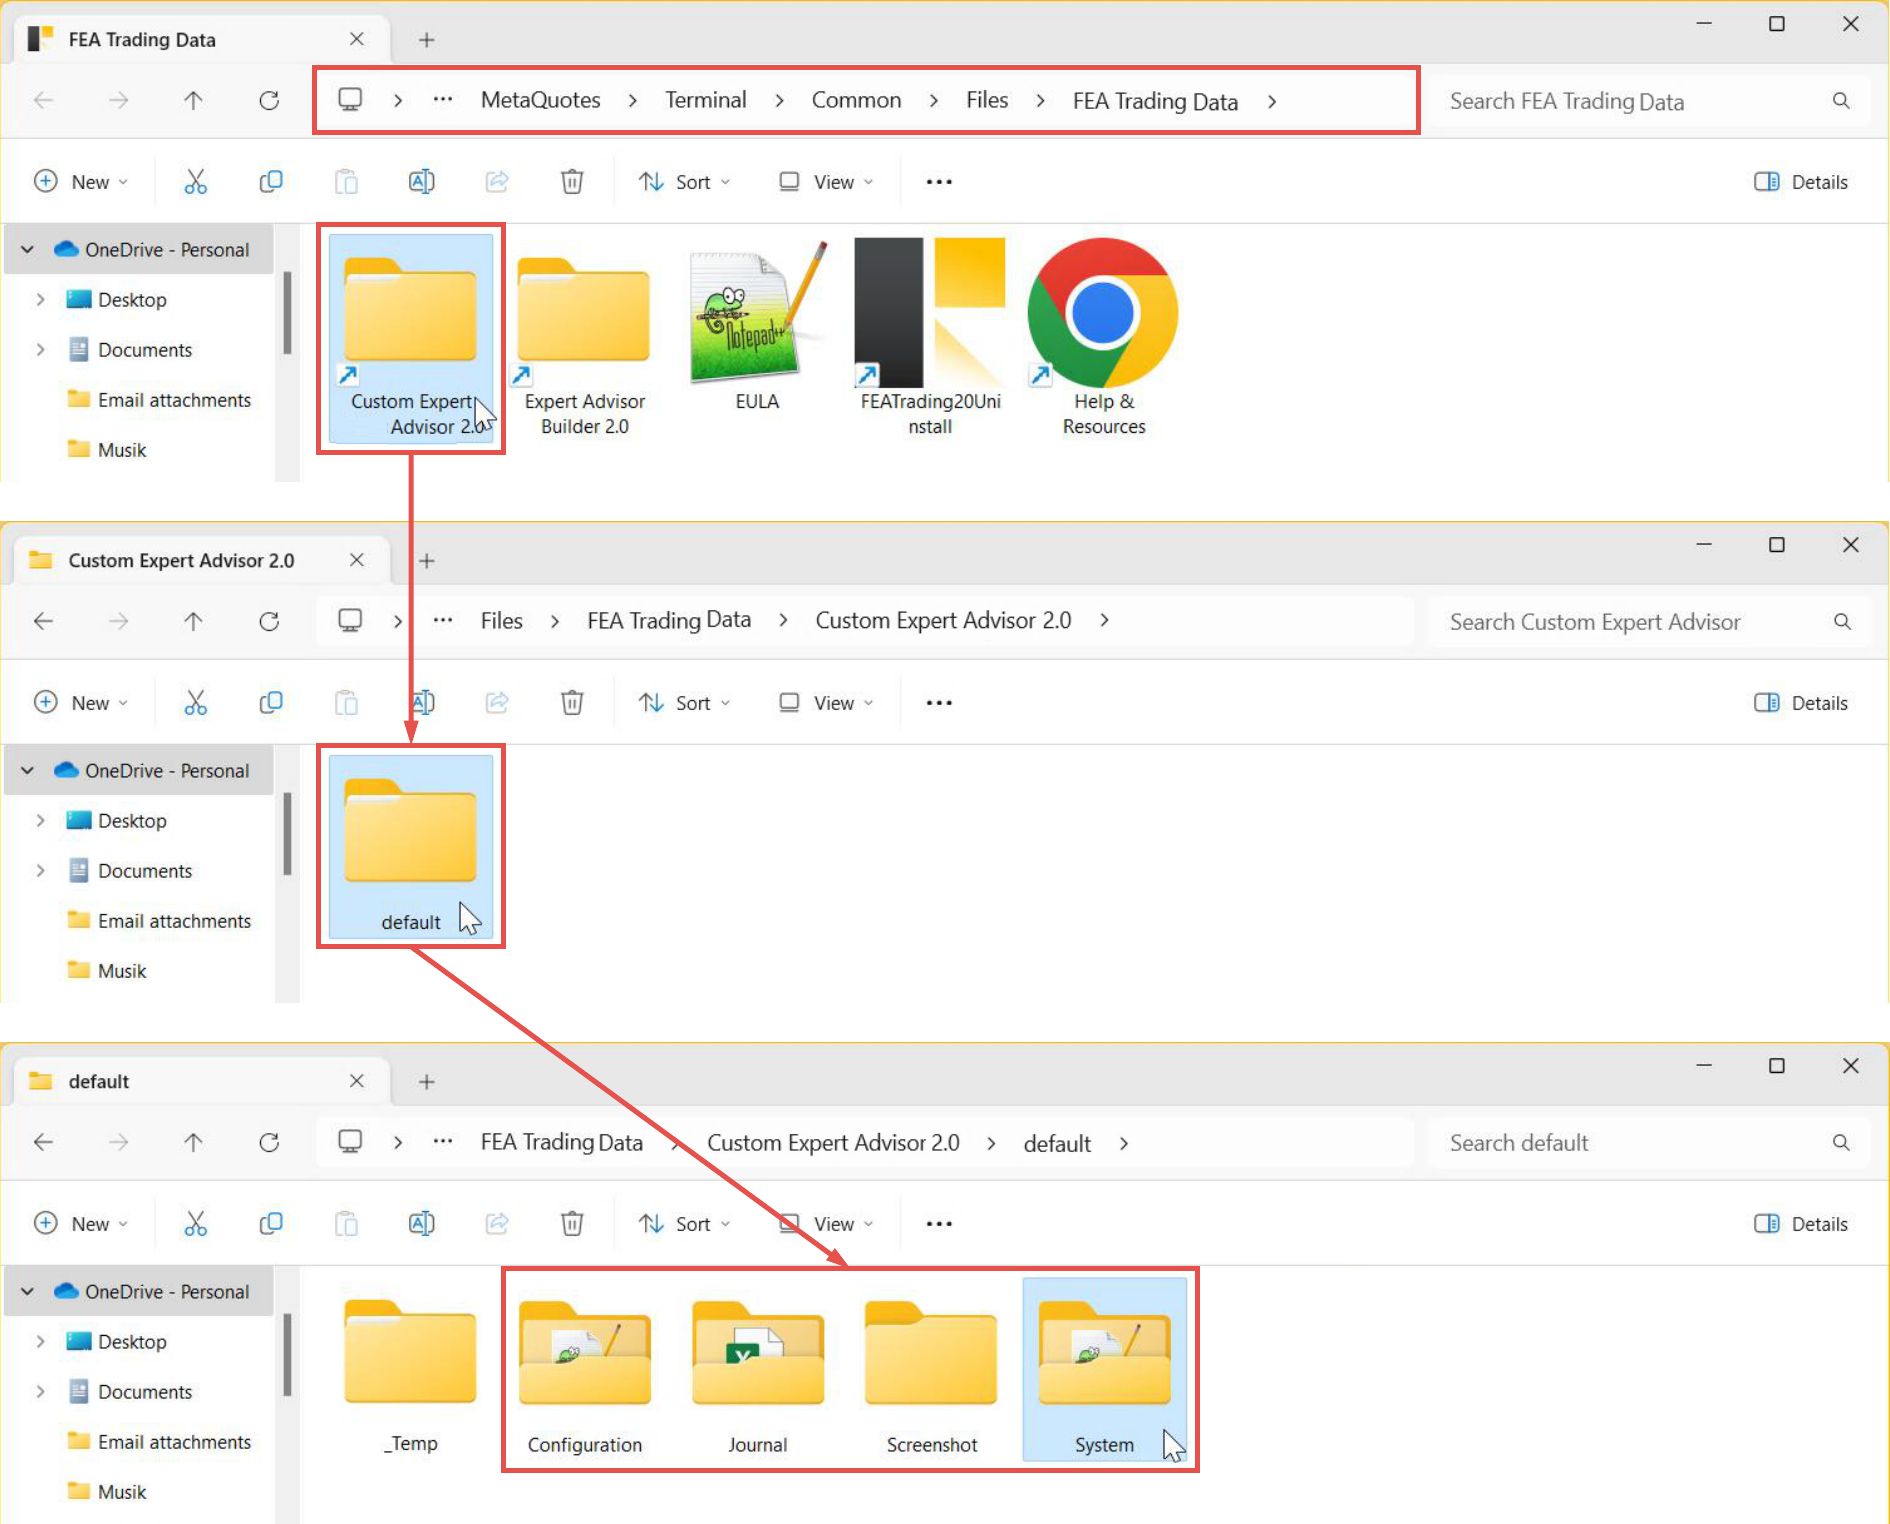The height and width of the screenshot is (1524, 1890).
Task: Click Cut icon in Custom Expert Advisor 2.0 window
Action: (x=195, y=702)
